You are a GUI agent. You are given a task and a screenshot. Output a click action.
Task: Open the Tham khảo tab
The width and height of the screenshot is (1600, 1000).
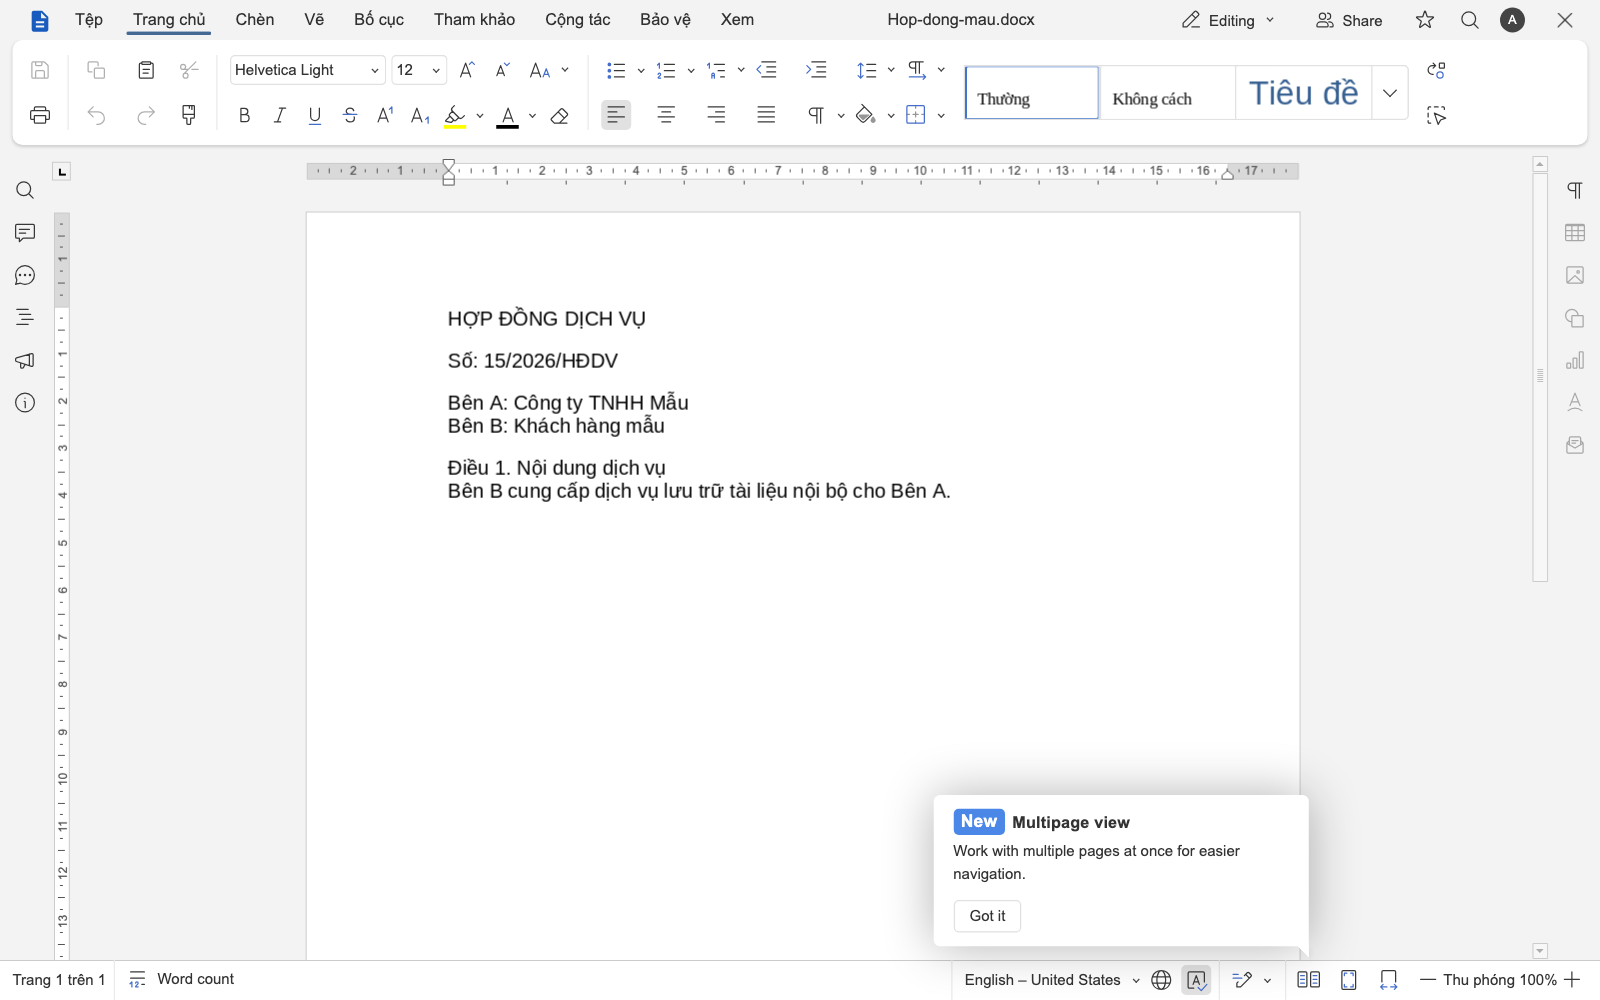[474, 20]
